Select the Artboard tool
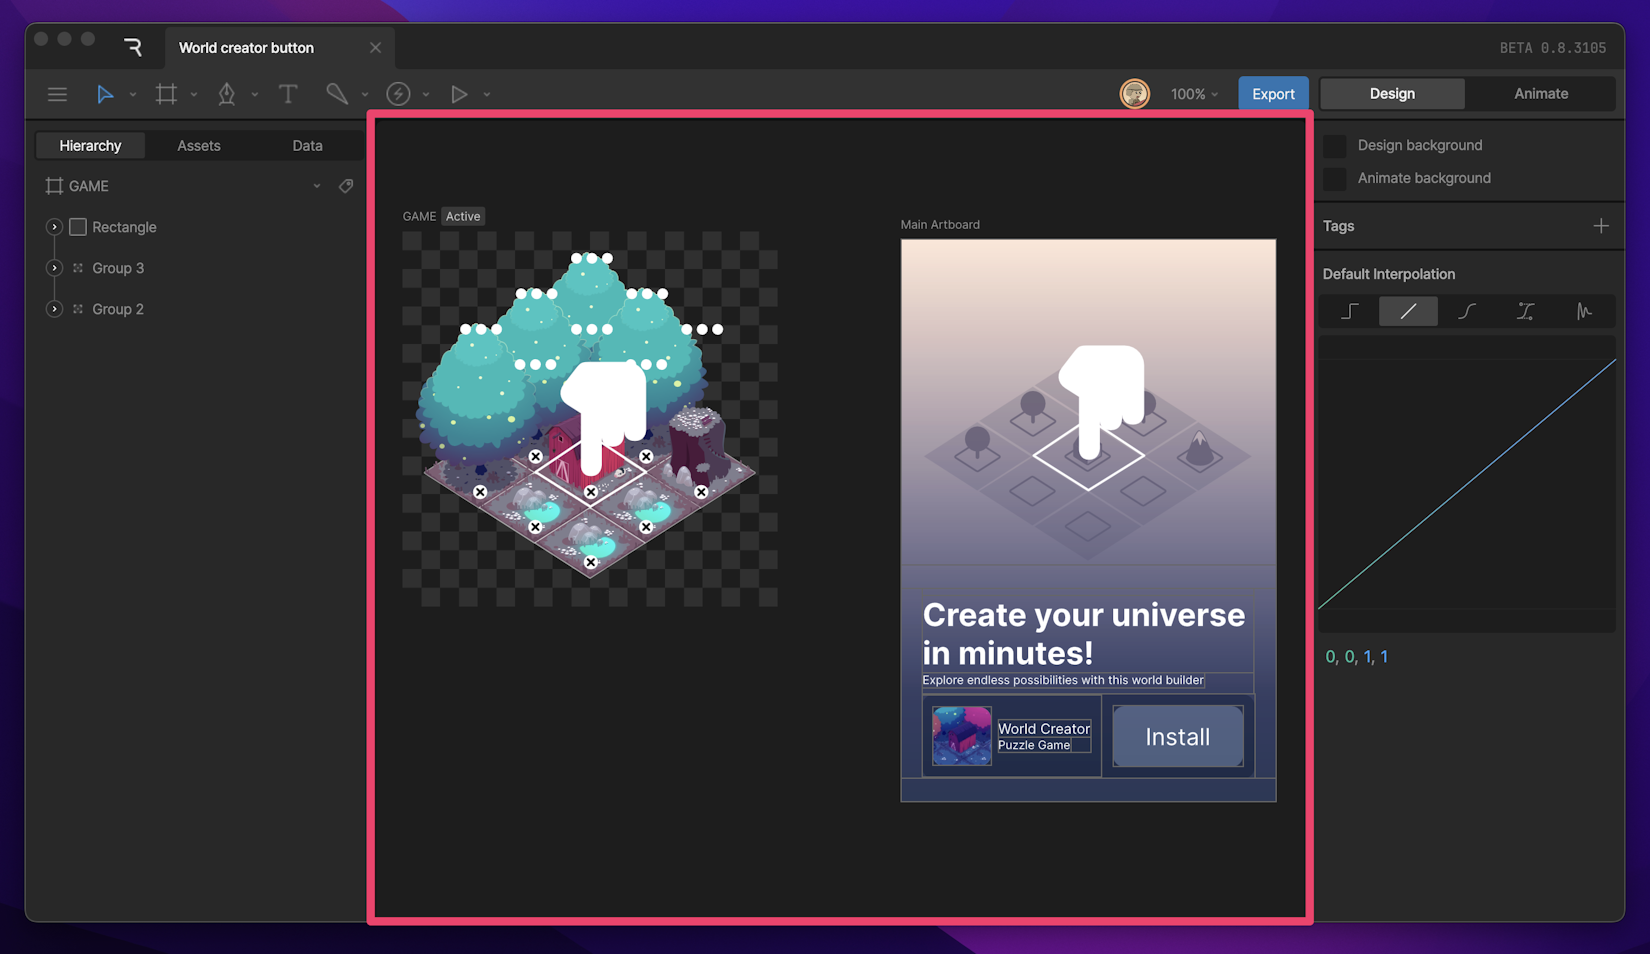 [167, 94]
